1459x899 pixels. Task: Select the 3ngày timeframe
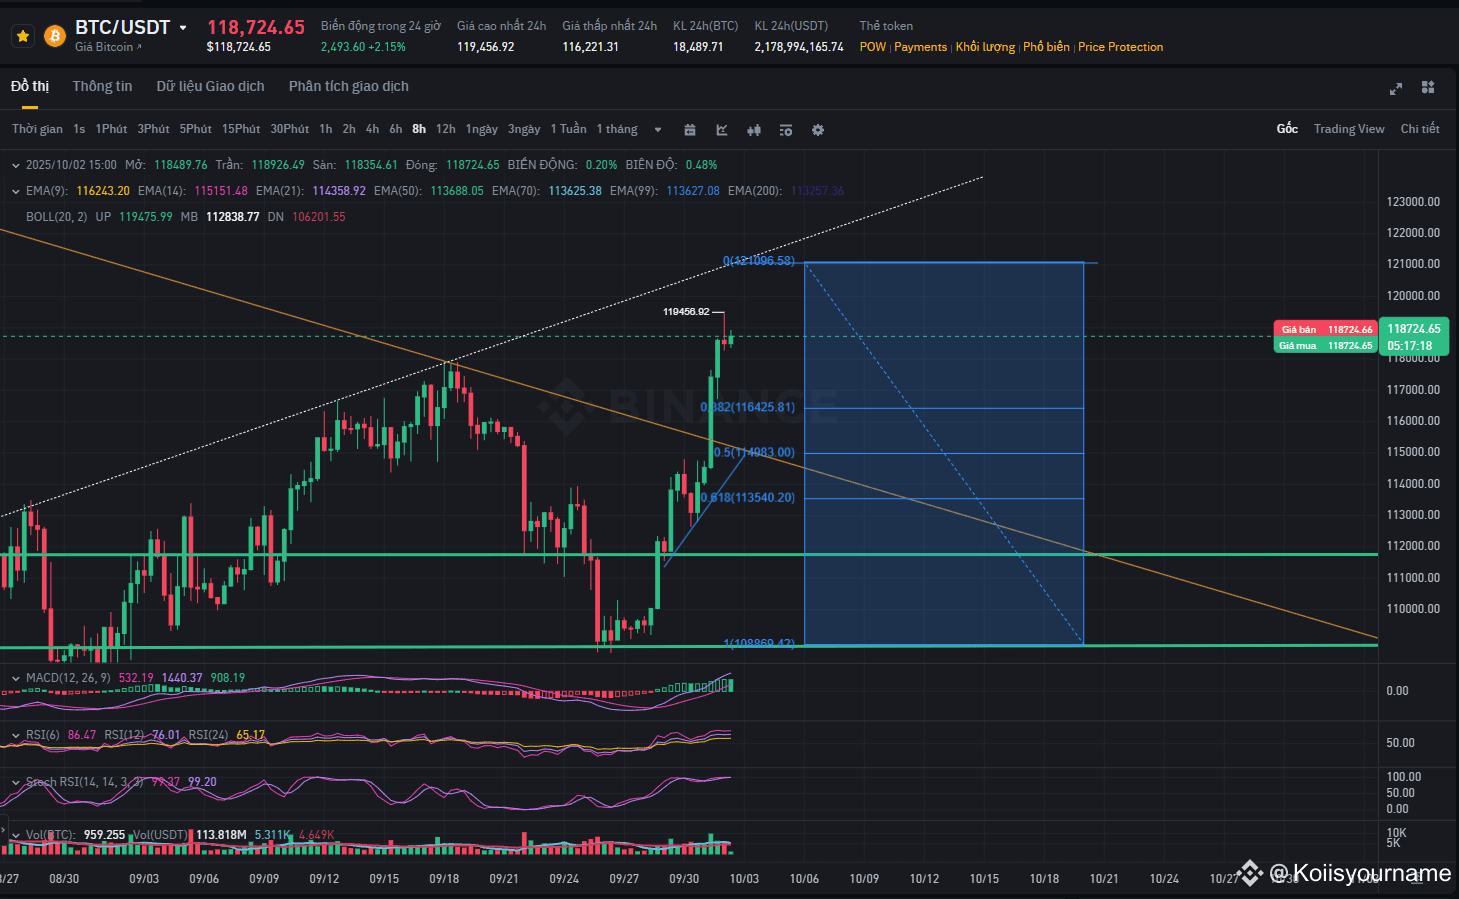(524, 129)
